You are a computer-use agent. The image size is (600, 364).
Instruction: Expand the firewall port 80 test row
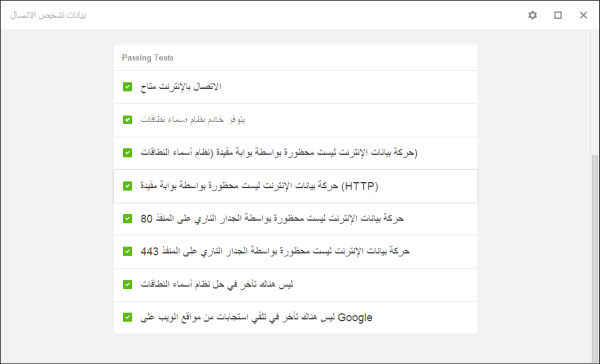point(295,219)
